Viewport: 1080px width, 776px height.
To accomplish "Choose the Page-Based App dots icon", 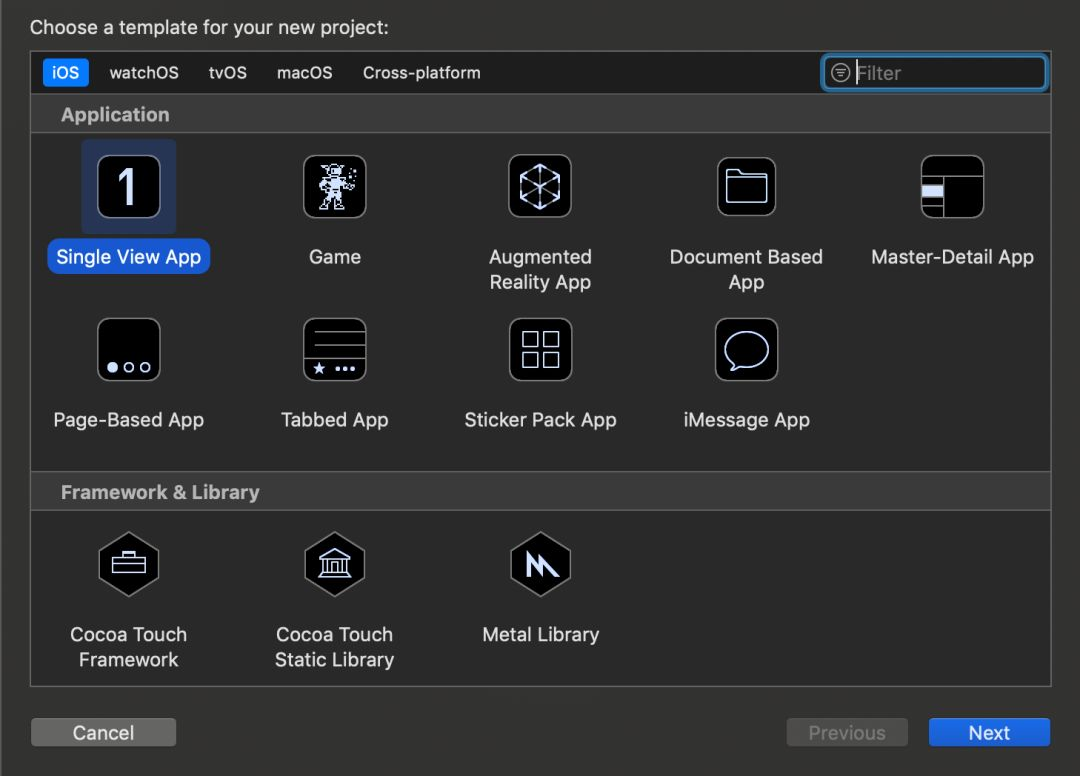I will click(129, 349).
